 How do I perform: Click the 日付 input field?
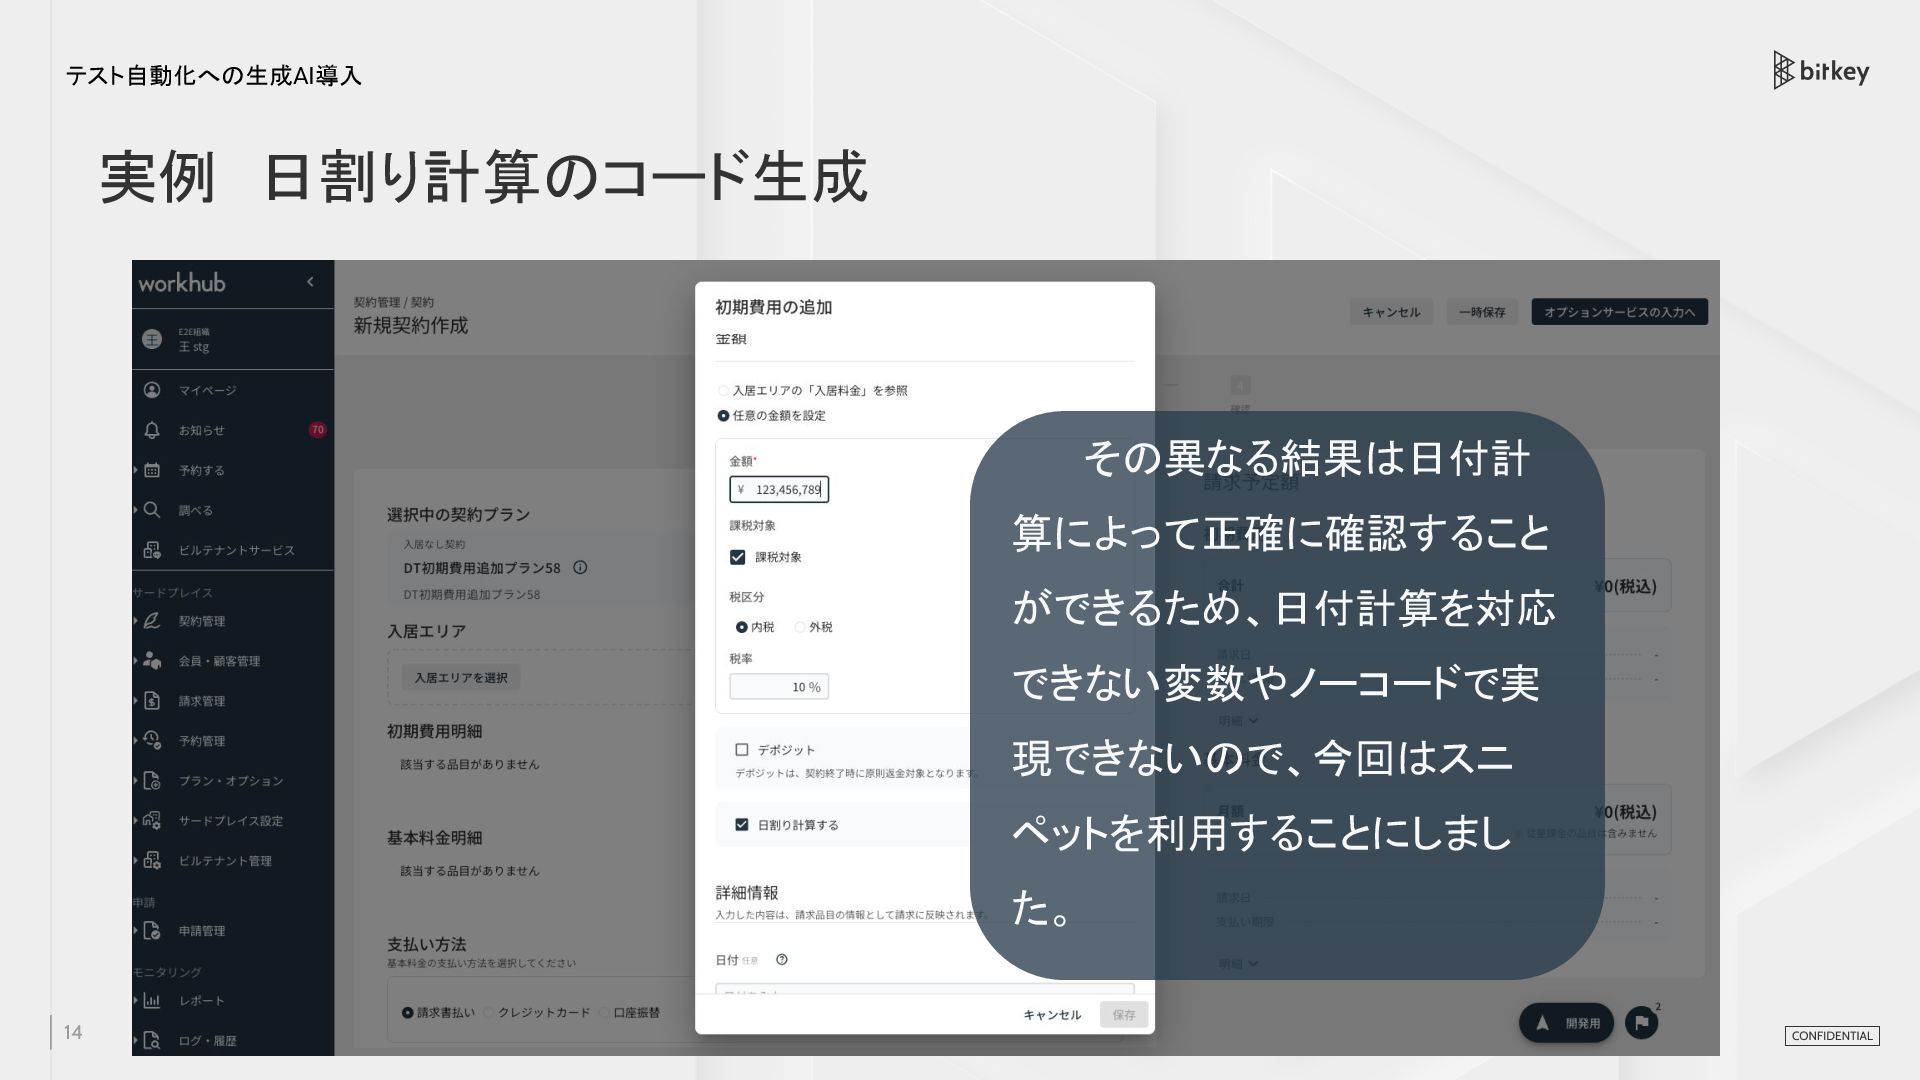tap(925, 990)
